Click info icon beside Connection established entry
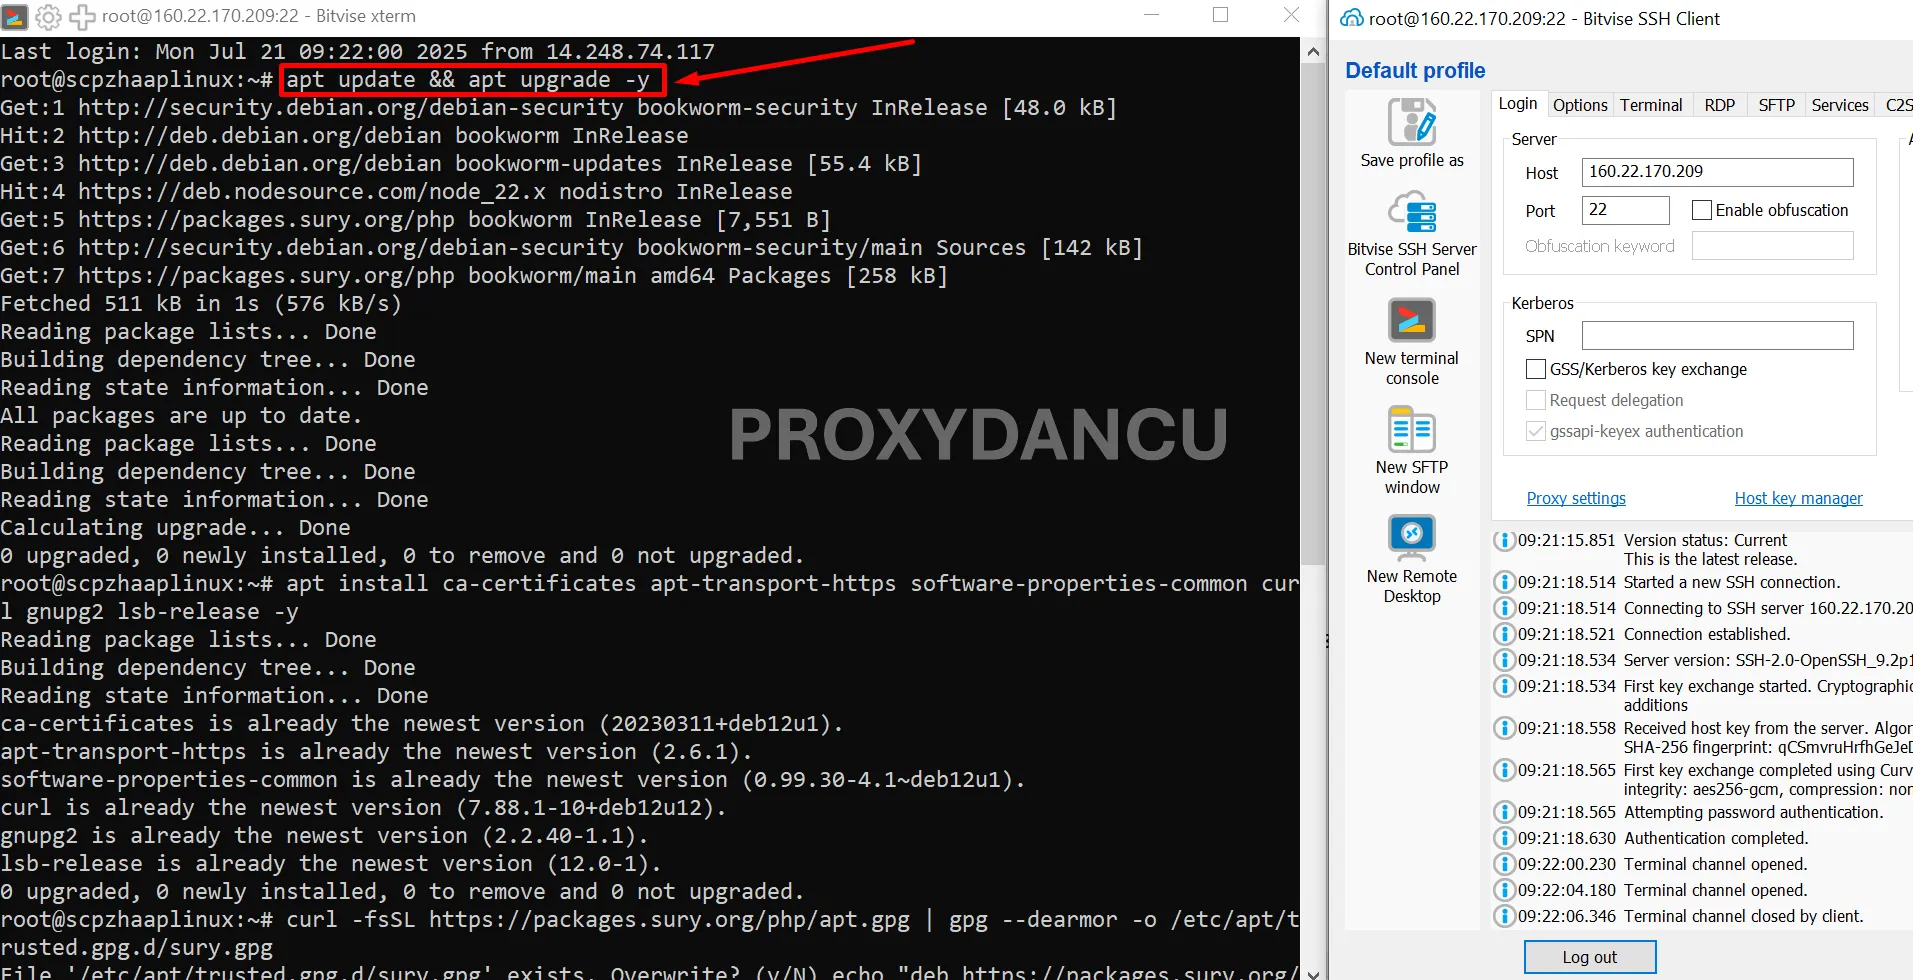This screenshot has width=1913, height=980. (x=1504, y=634)
